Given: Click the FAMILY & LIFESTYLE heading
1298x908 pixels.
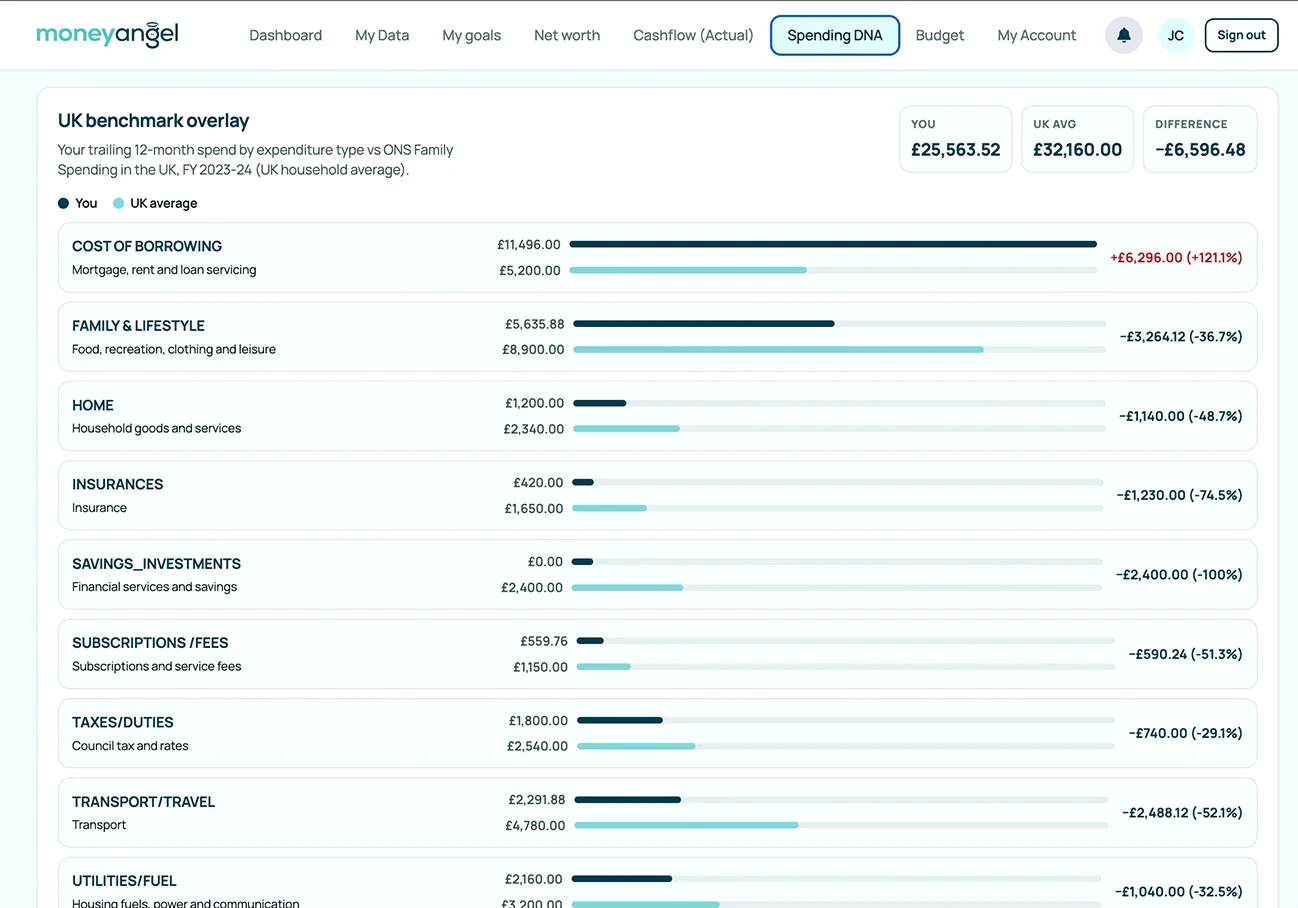Looking at the screenshot, I should [x=138, y=326].
